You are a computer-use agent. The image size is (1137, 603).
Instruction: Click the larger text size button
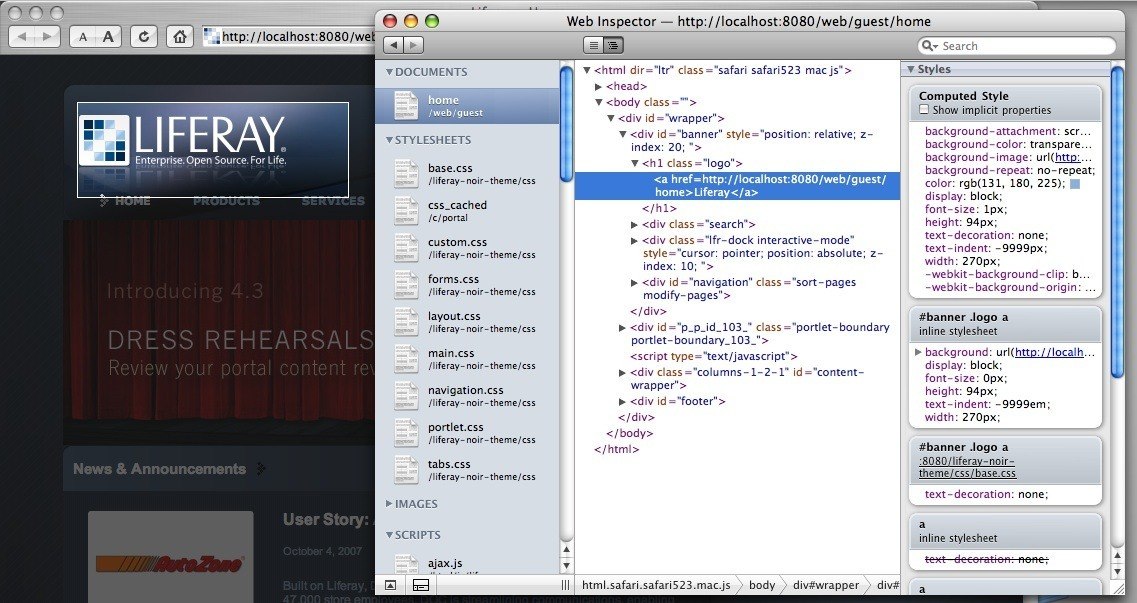tap(109, 37)
